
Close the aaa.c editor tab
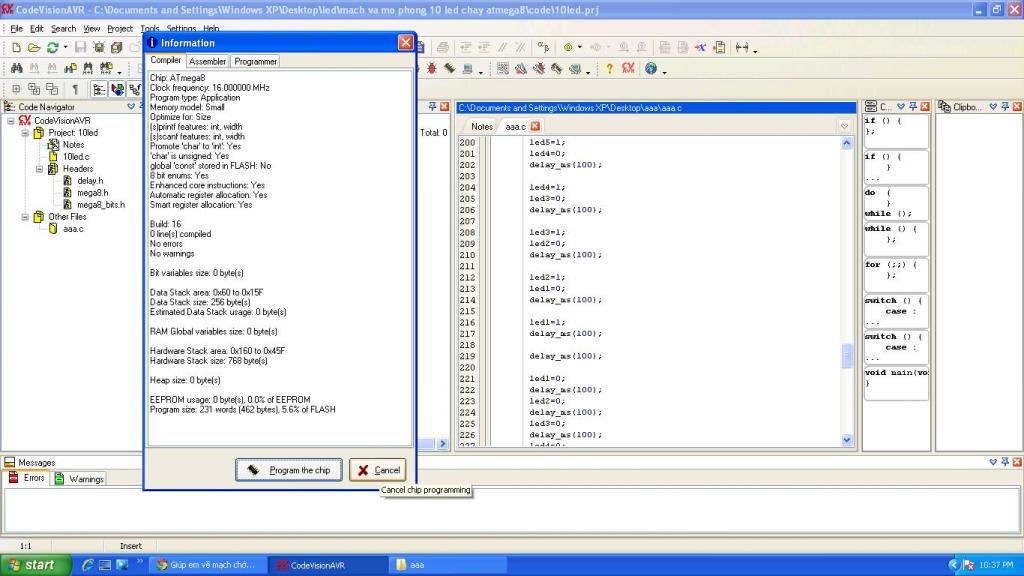pos(535,126)
